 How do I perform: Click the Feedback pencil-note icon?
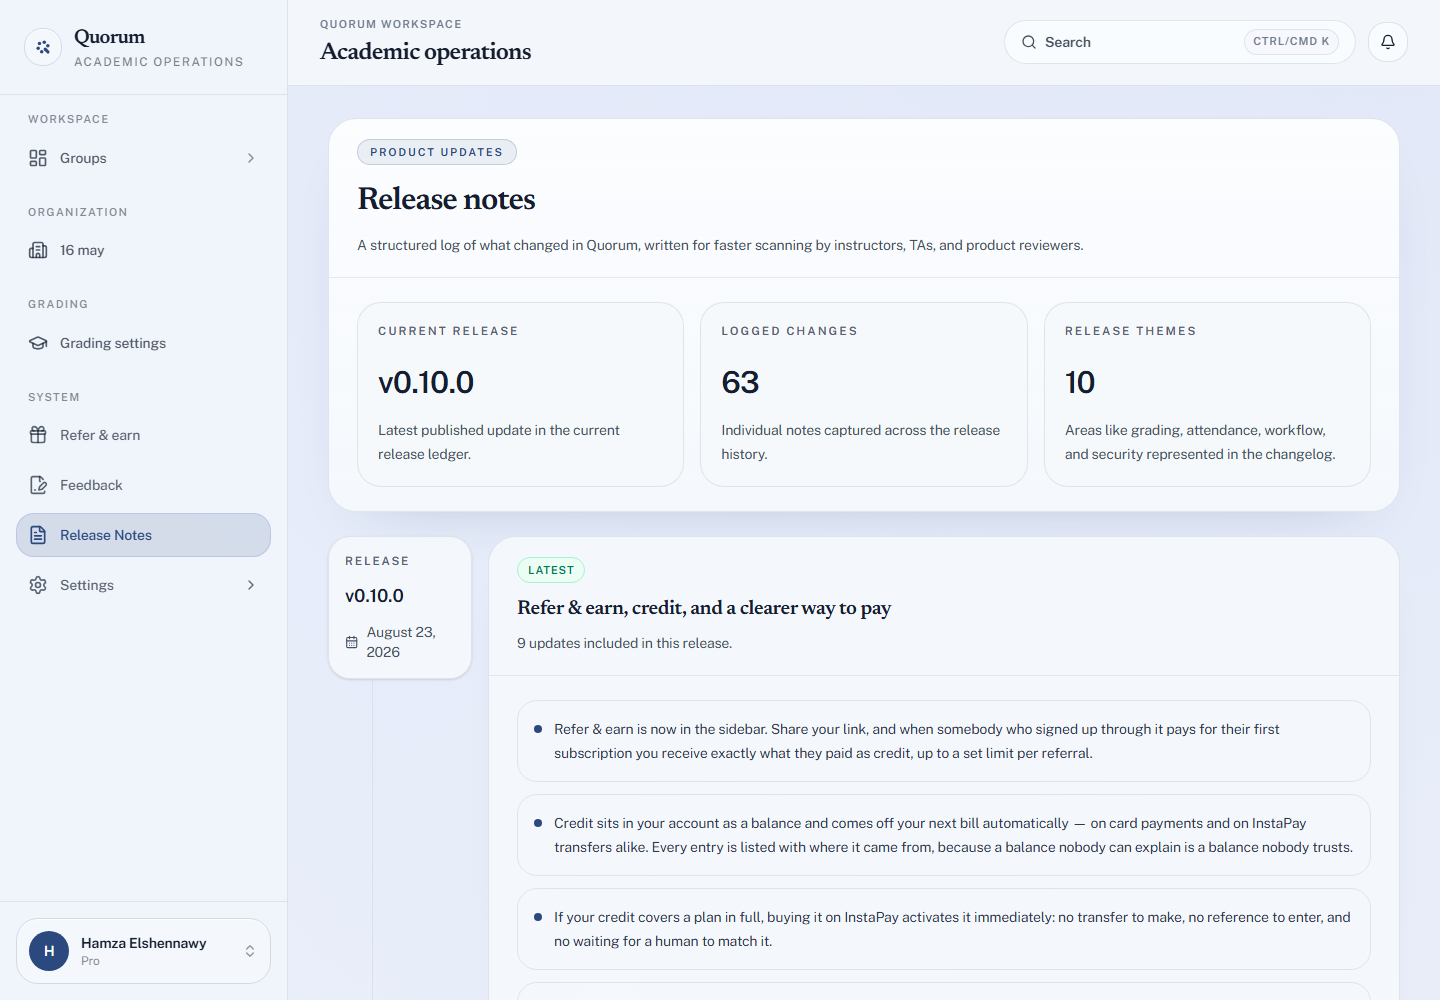38,485
